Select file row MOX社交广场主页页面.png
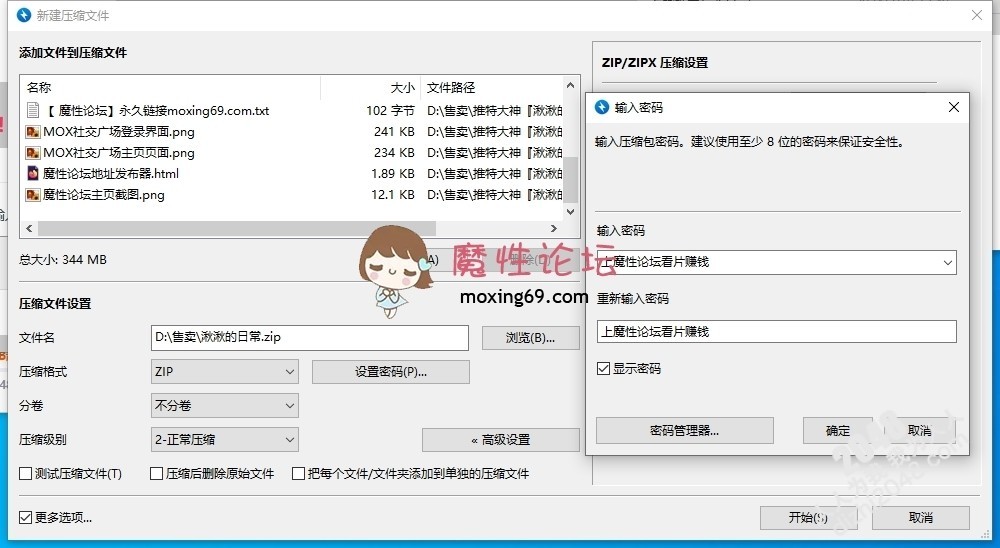 coord(293,153)
